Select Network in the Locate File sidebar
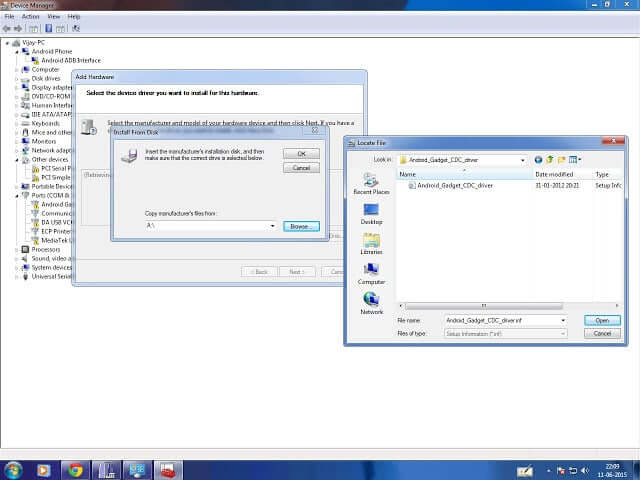This screenshot has height=480, width=640. 371,304
